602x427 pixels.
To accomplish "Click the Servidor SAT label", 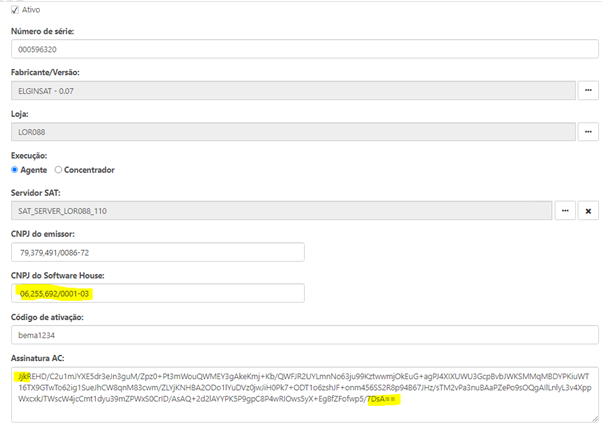I will 40,192.
